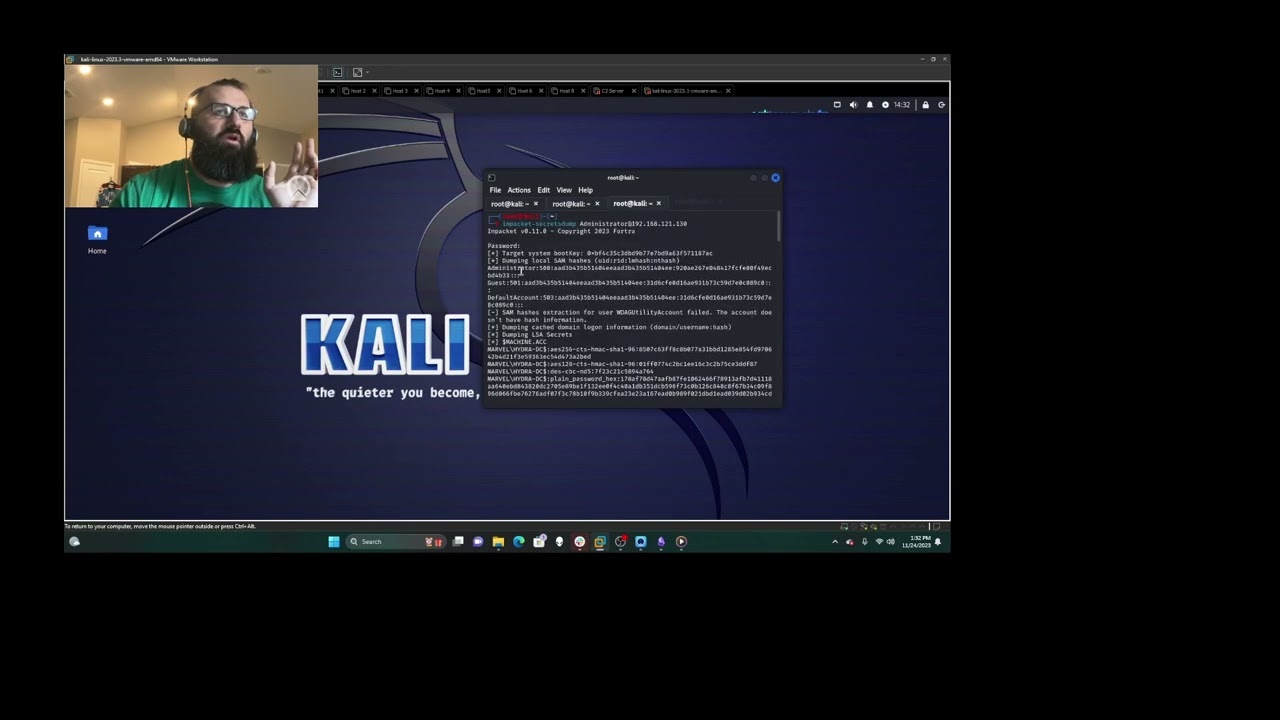Open Task View on Windows taskbar

point(458,541)
